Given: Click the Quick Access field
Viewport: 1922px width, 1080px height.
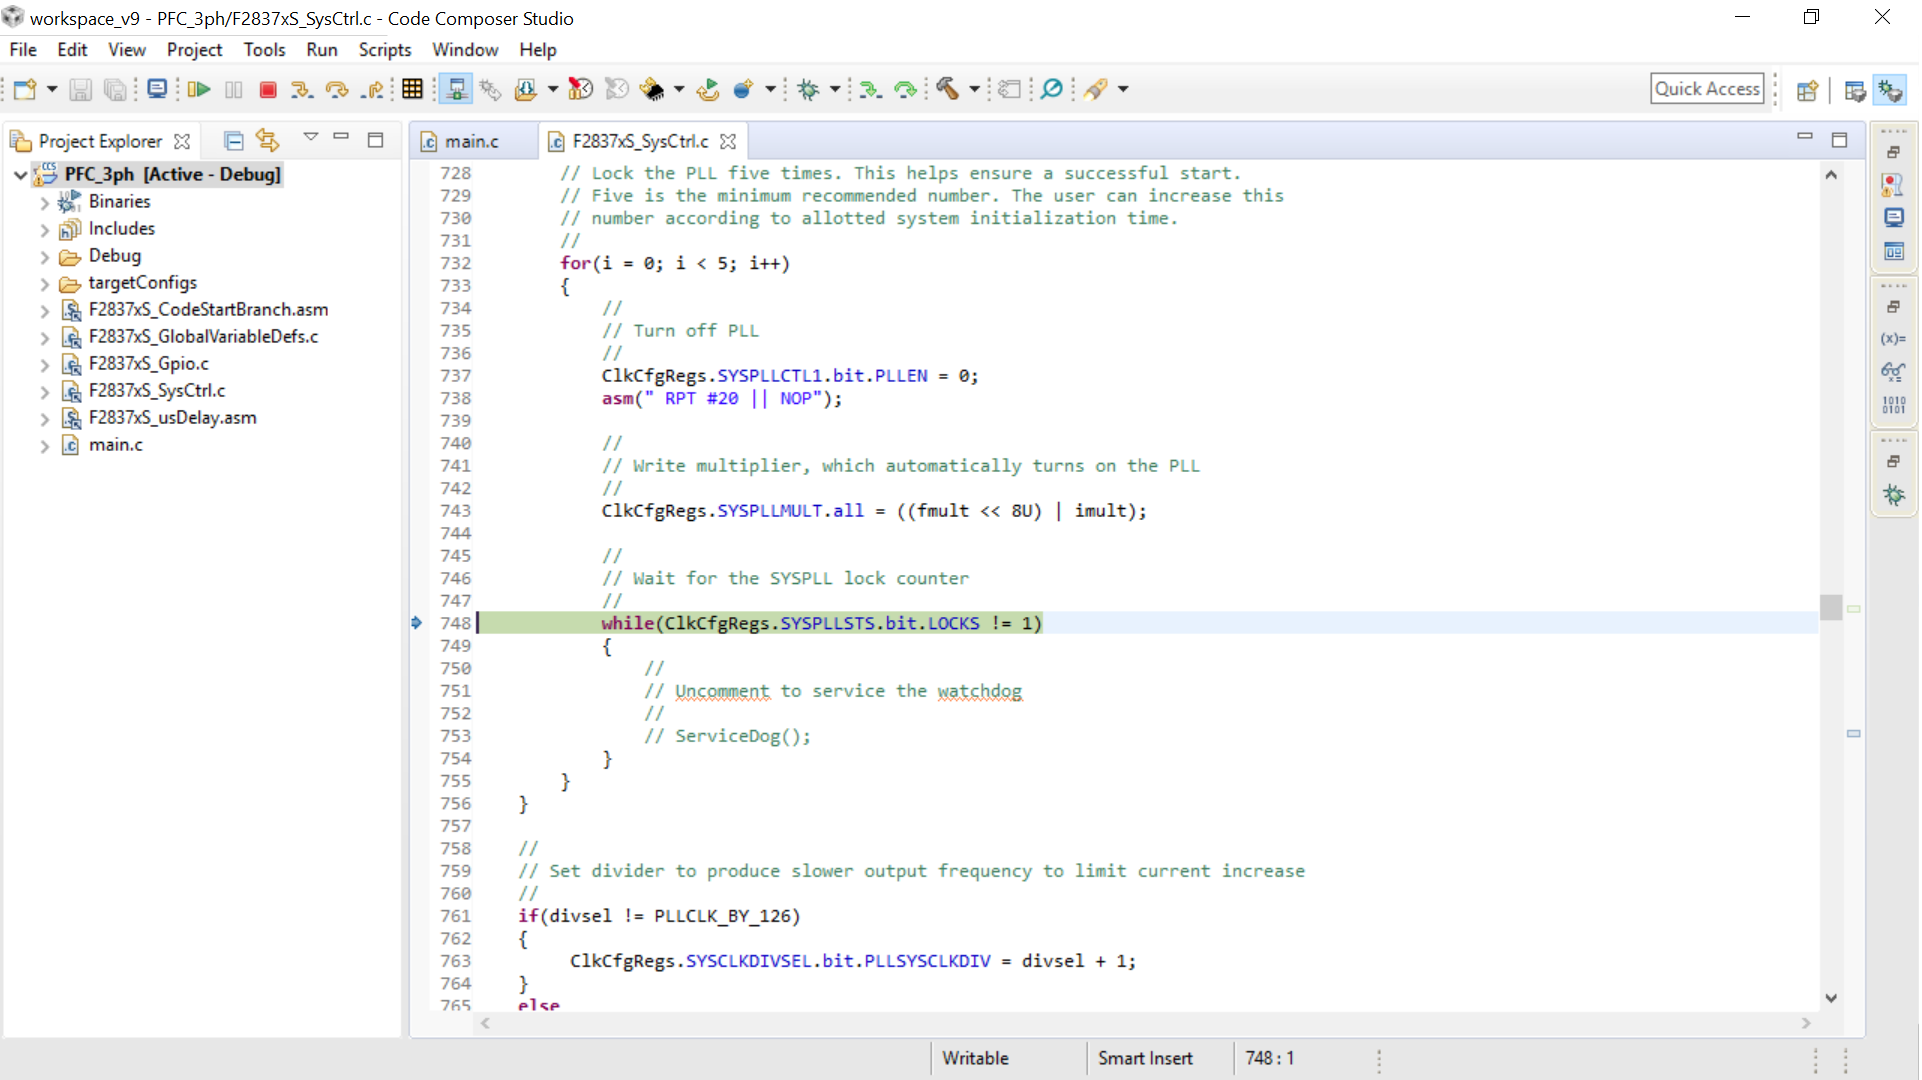Looking at the screenshot, I should coord(1706,89).
